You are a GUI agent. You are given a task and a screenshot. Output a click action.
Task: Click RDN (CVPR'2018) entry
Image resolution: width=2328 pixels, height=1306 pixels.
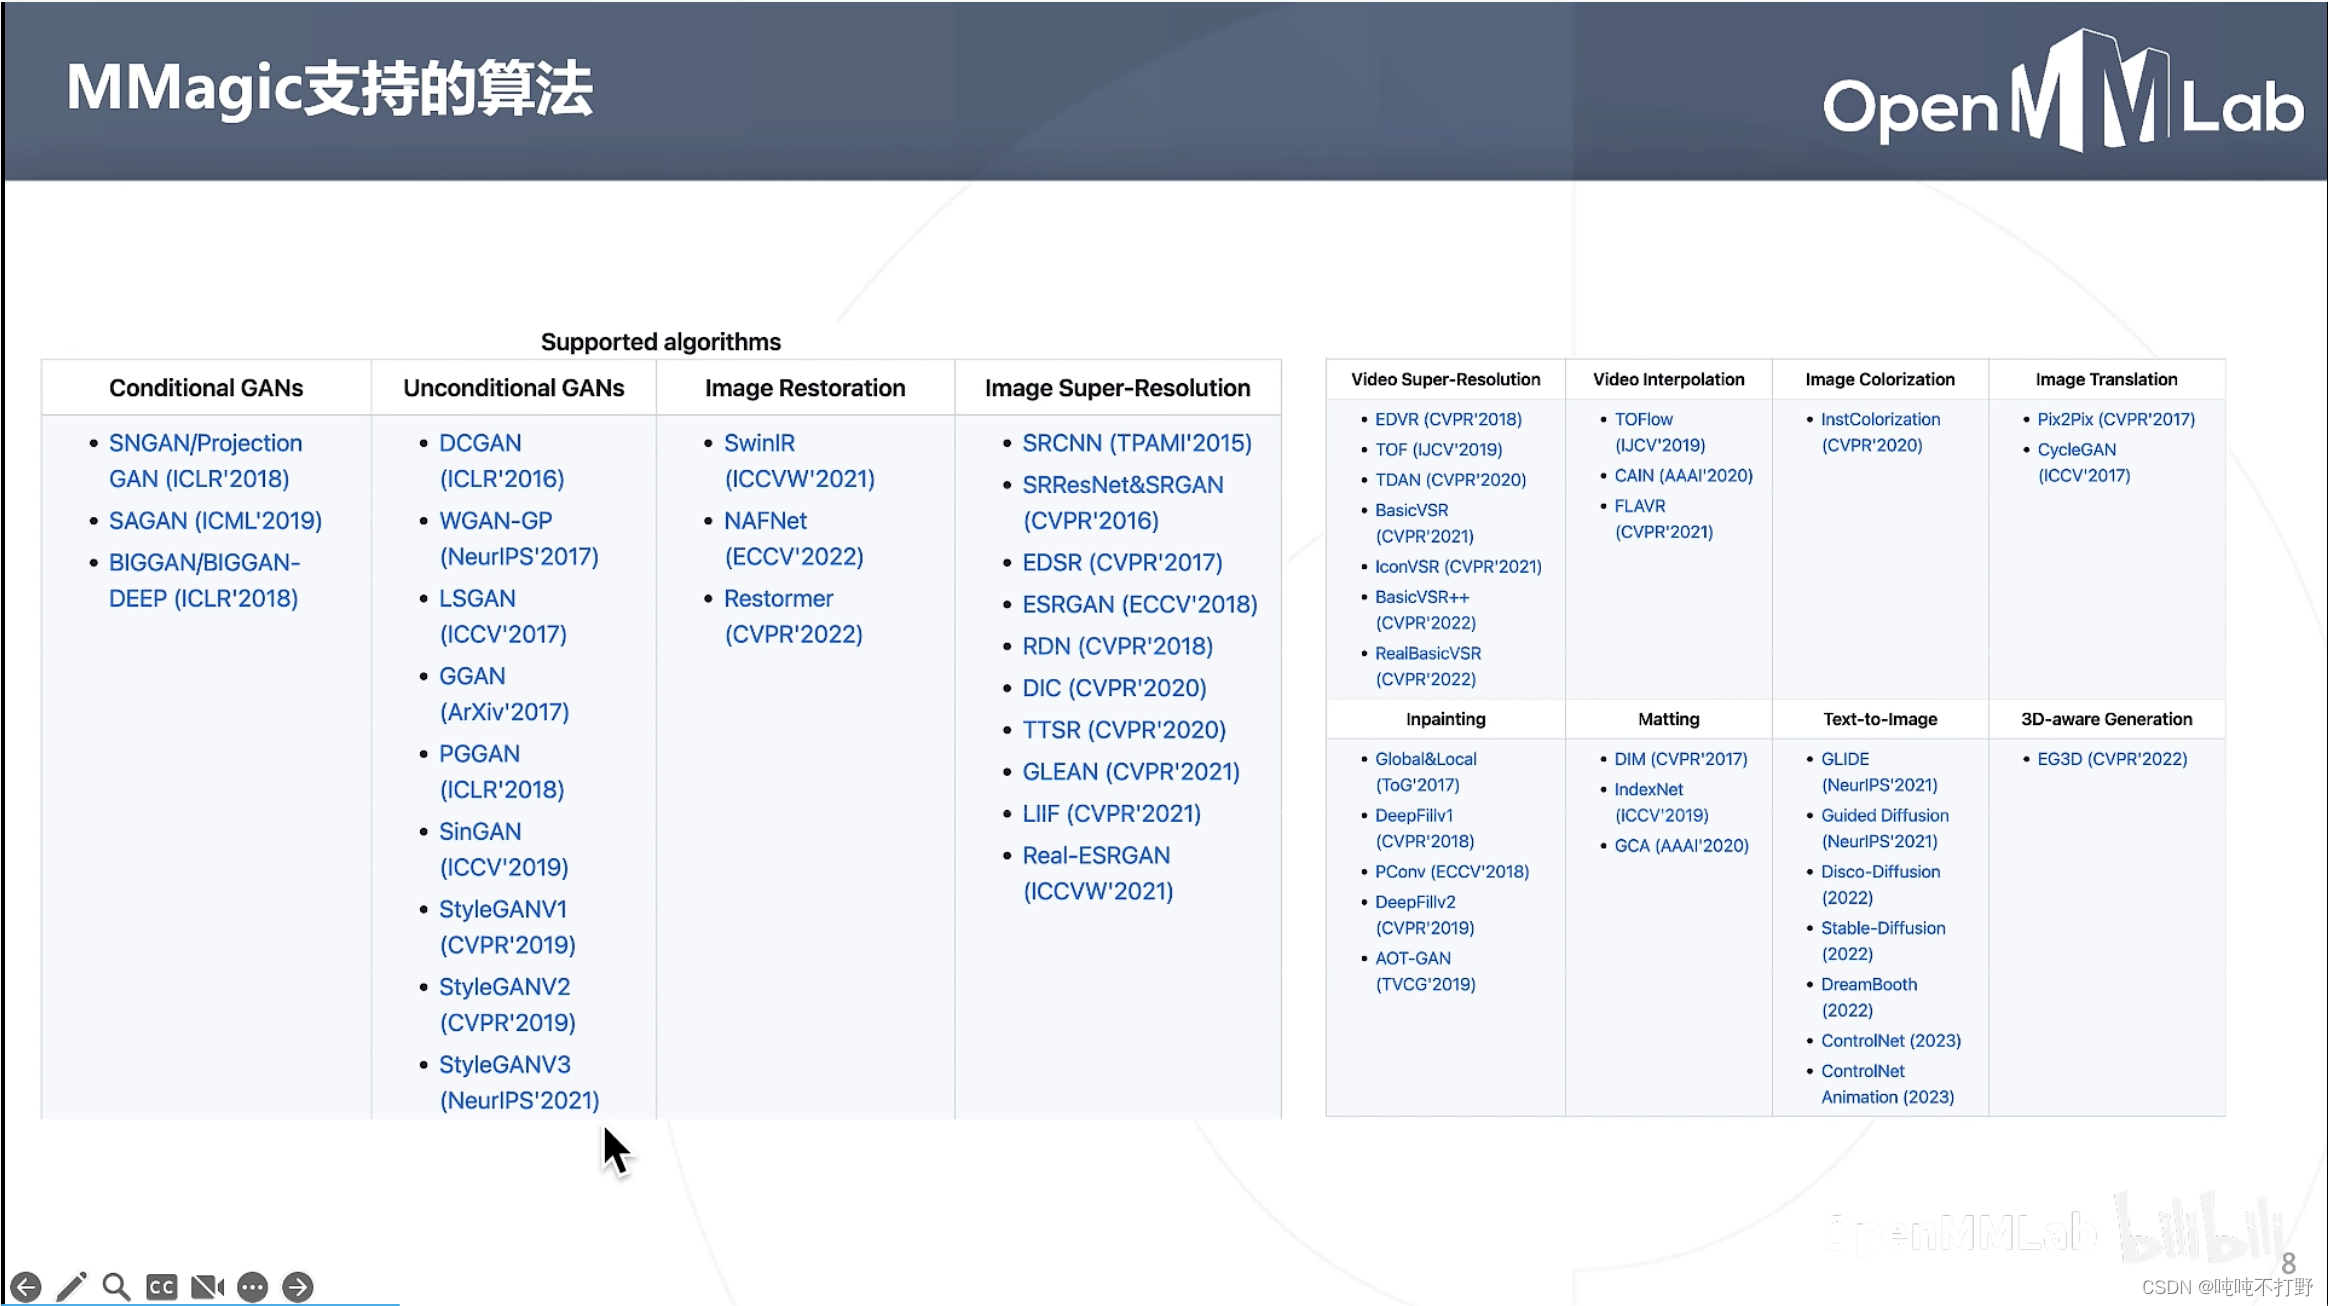[x=1117, y=647]
